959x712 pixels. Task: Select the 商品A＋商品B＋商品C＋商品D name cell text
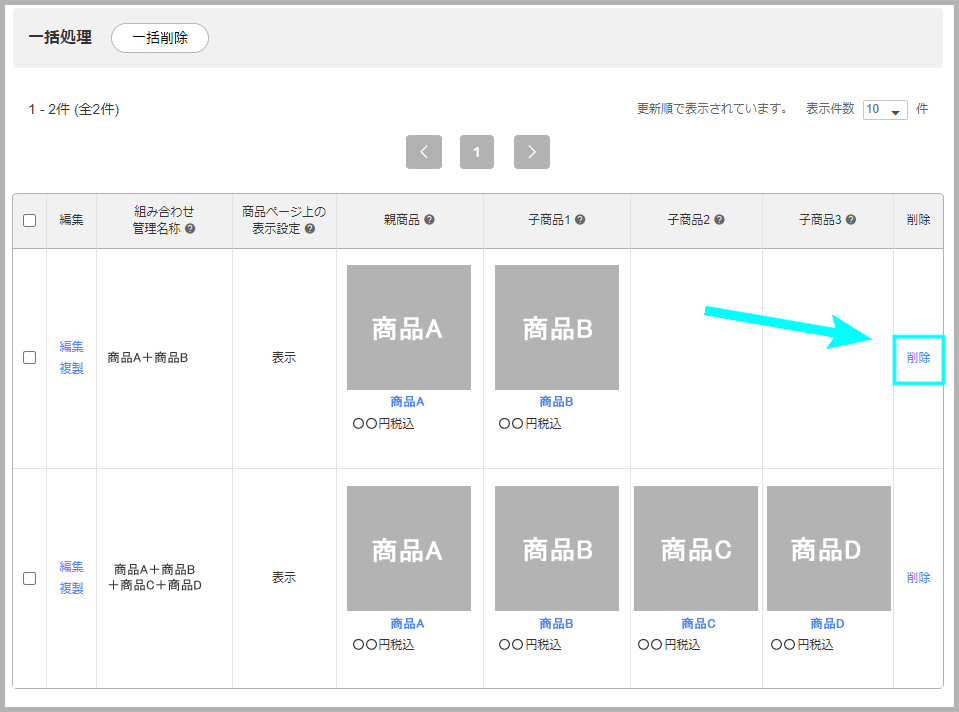click(x=155, y=577)
